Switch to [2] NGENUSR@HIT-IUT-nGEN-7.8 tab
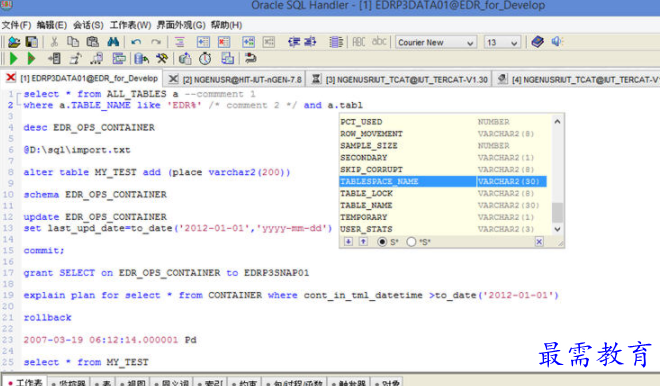The width and height of the screenshot is (660, 386). [234, 79]
